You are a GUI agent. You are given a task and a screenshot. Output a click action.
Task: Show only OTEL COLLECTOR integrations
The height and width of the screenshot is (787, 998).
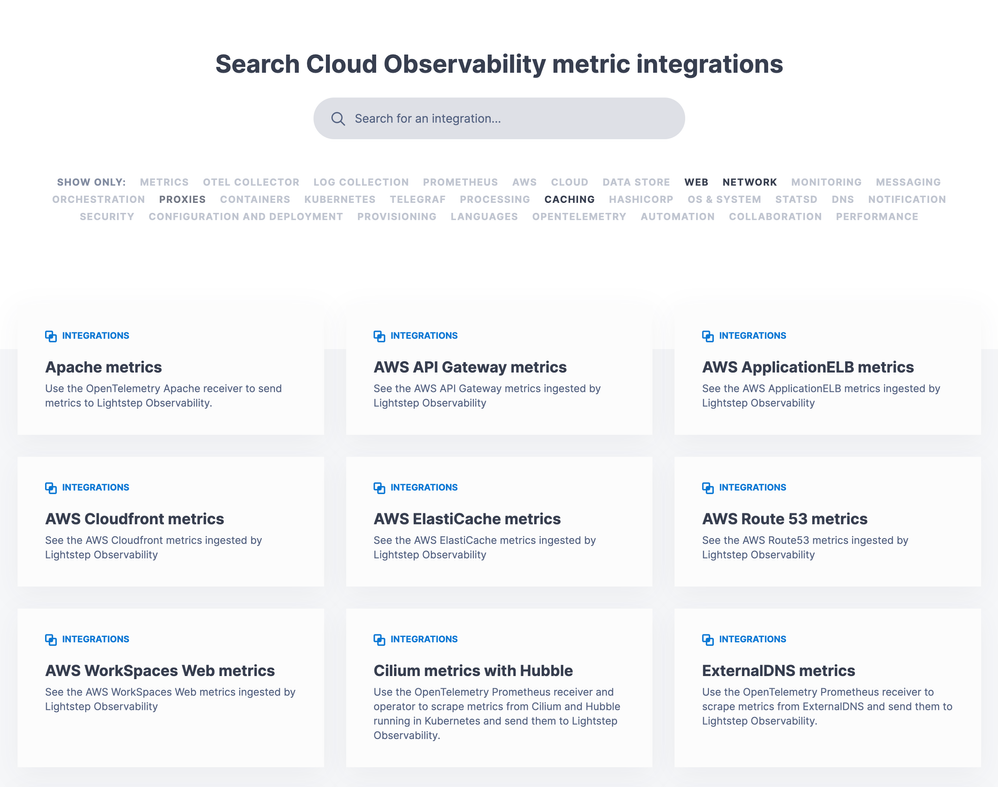(x=251, y=183)
